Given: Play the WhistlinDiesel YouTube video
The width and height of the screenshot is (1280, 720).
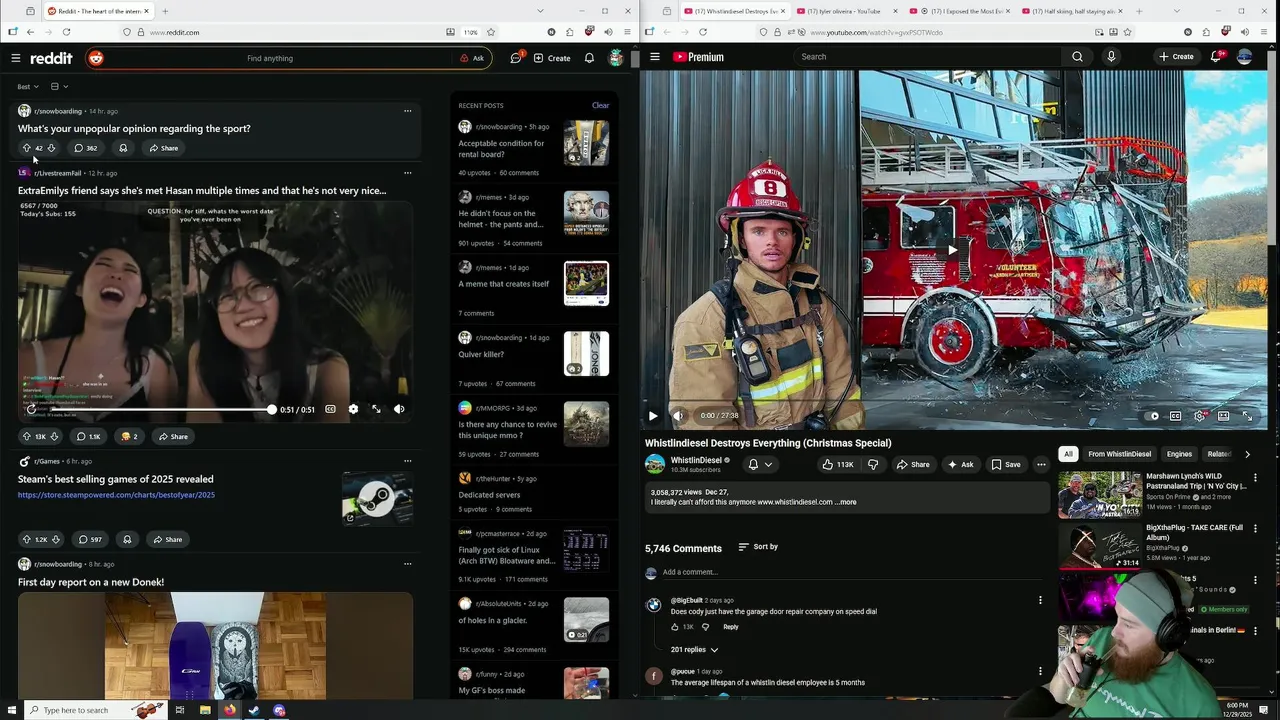Looking at the screenshot, I should coord(653,416).
